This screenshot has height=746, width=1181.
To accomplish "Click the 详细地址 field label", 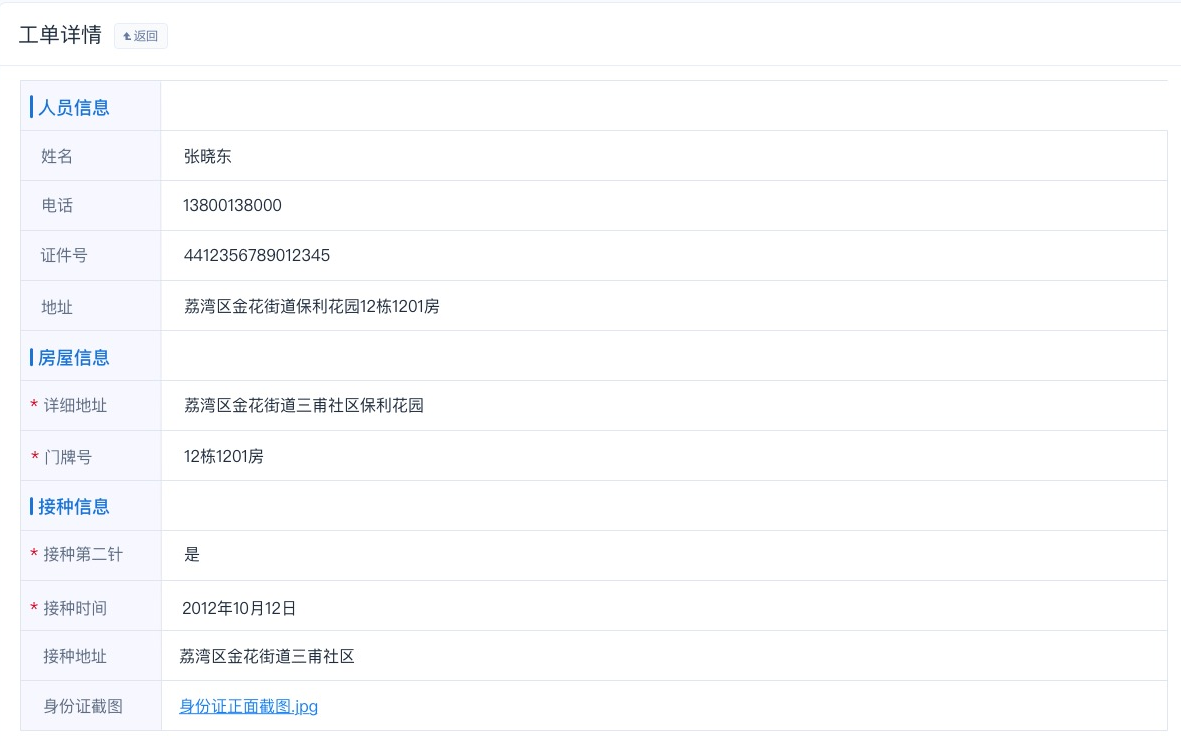I will coord(75,405).
